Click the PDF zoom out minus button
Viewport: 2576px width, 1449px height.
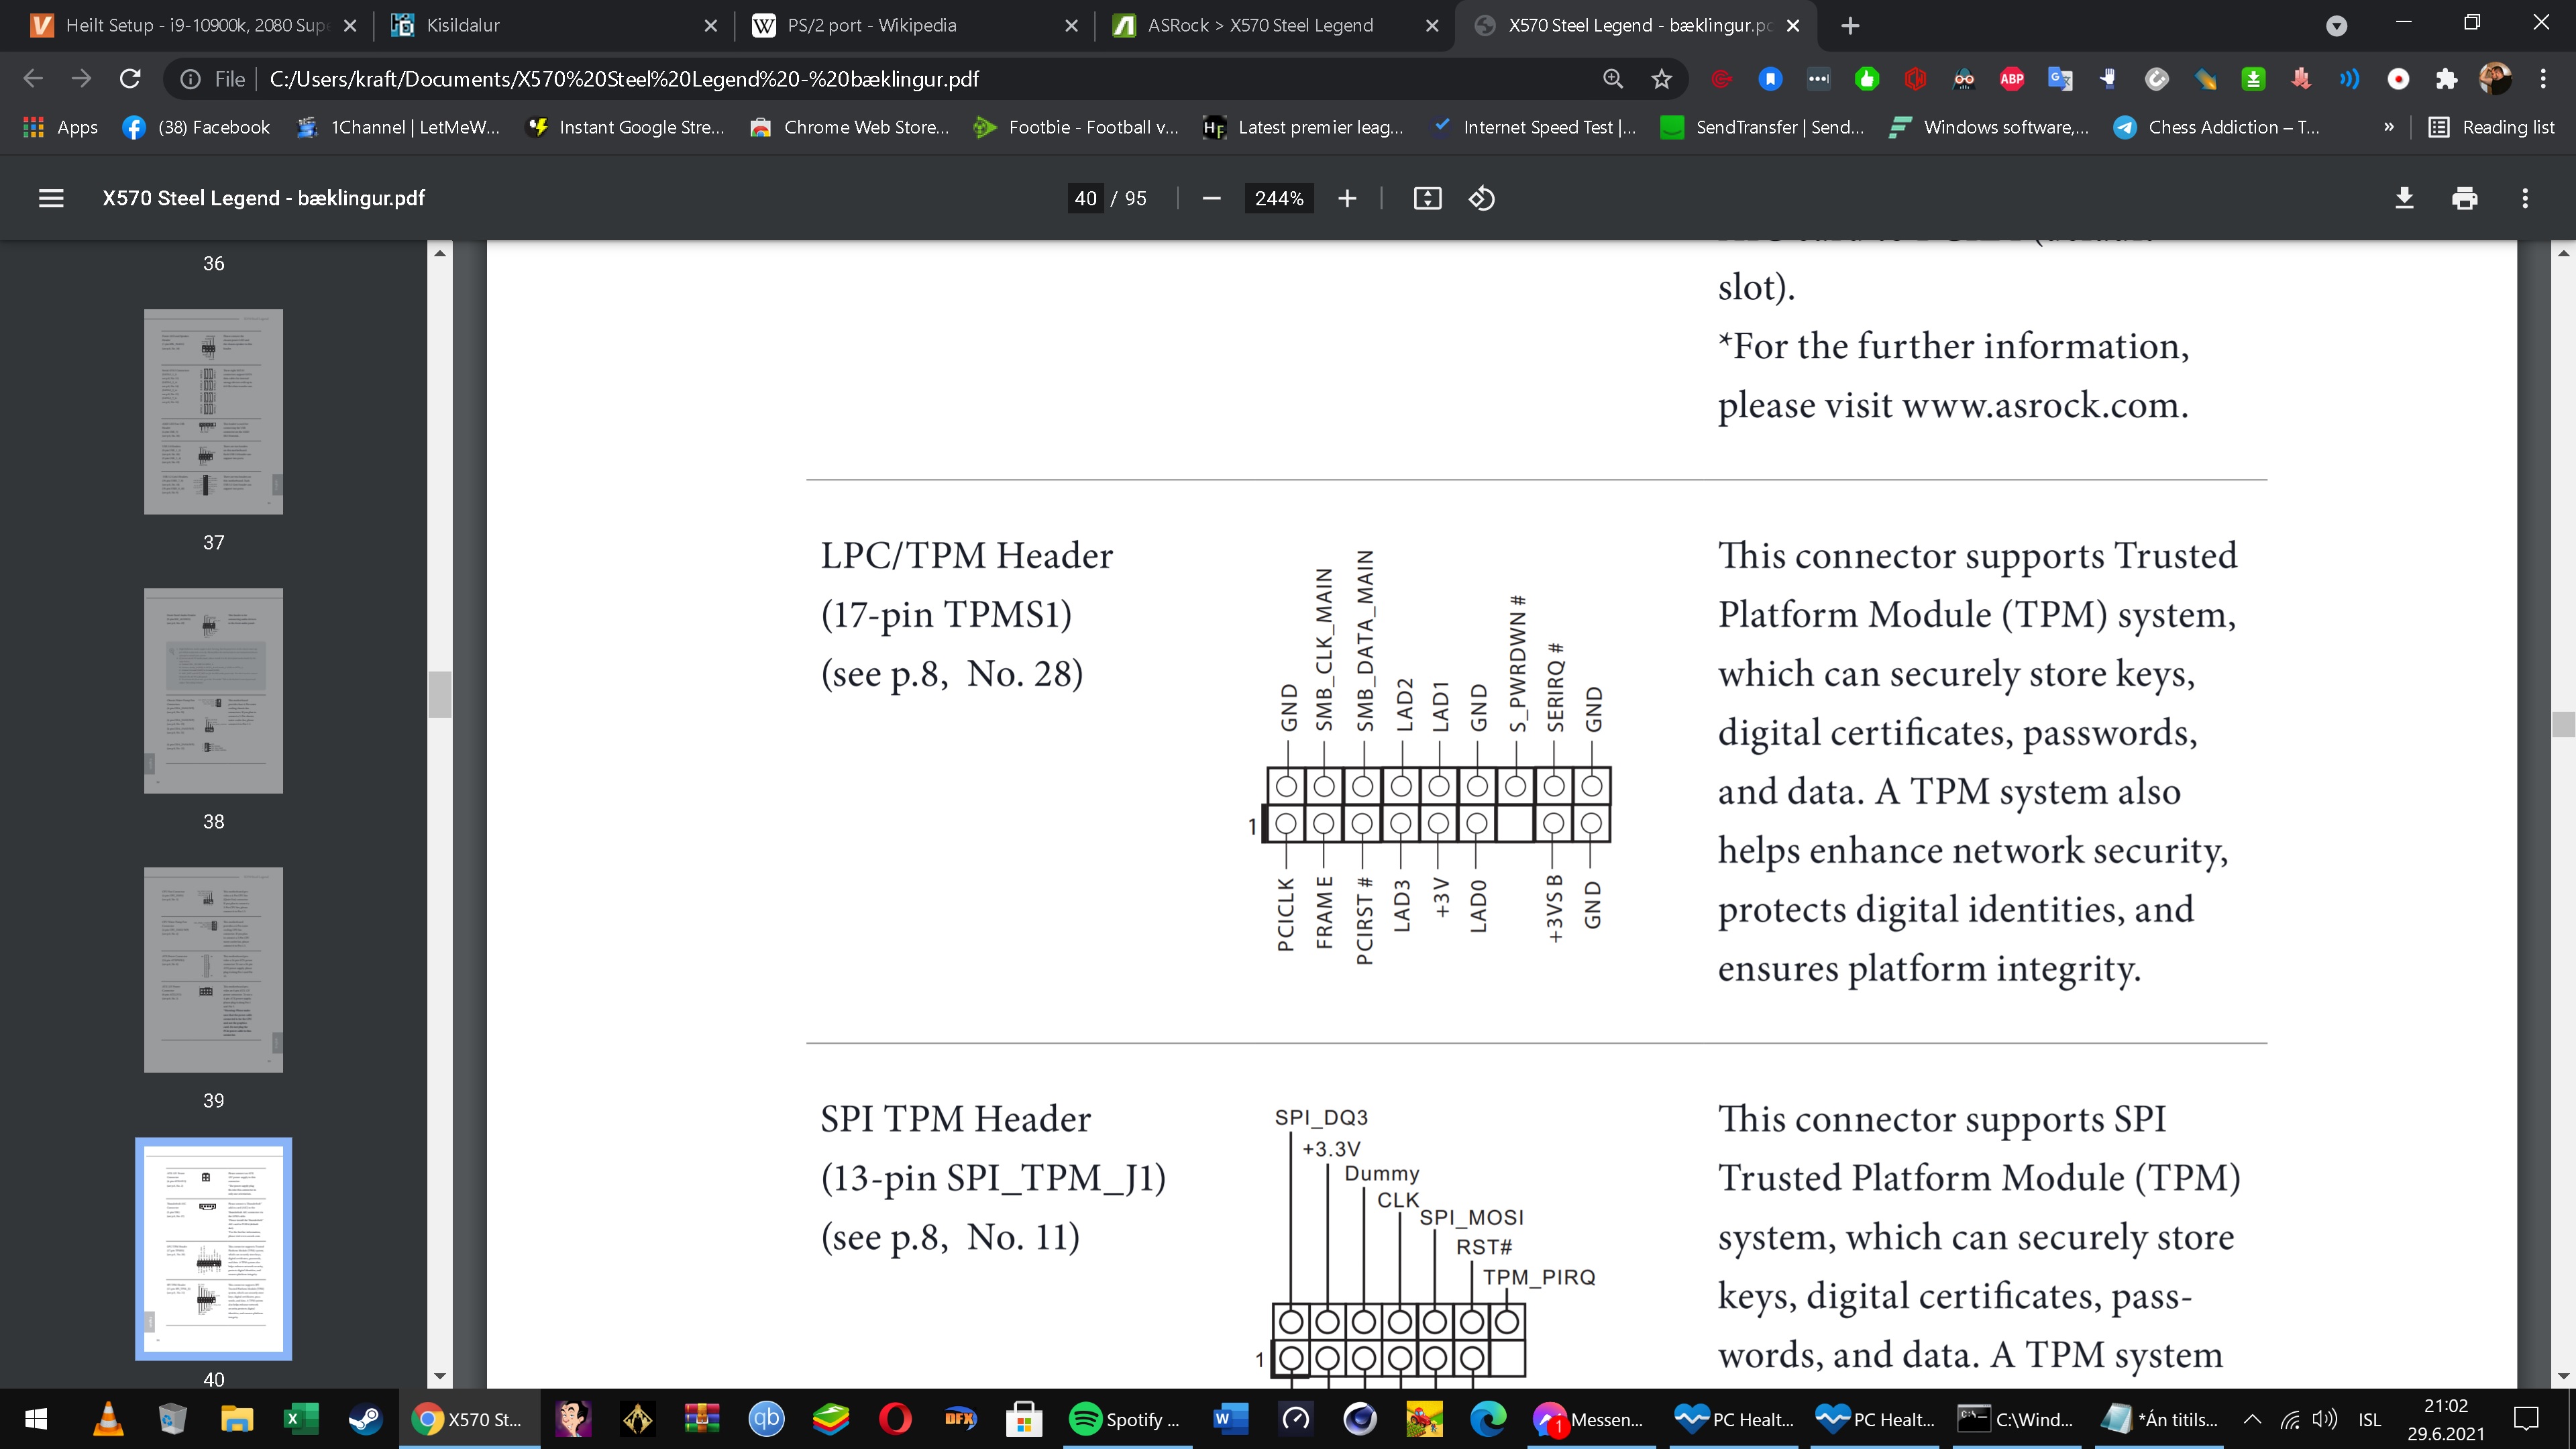(x=1211, y=198)
